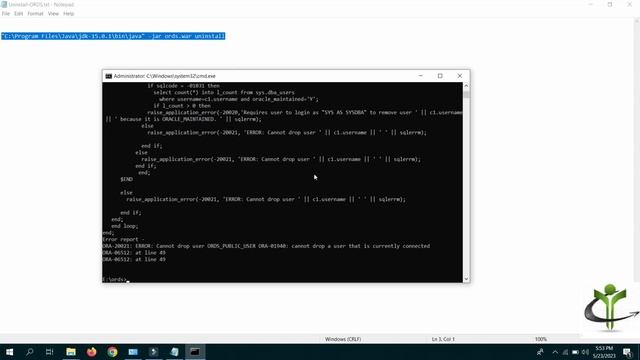Image resolution: width=640 pixels, height=360 pixels.
Task: Click the ORA-20021 error line in cmd
Action: pos(266,246)
